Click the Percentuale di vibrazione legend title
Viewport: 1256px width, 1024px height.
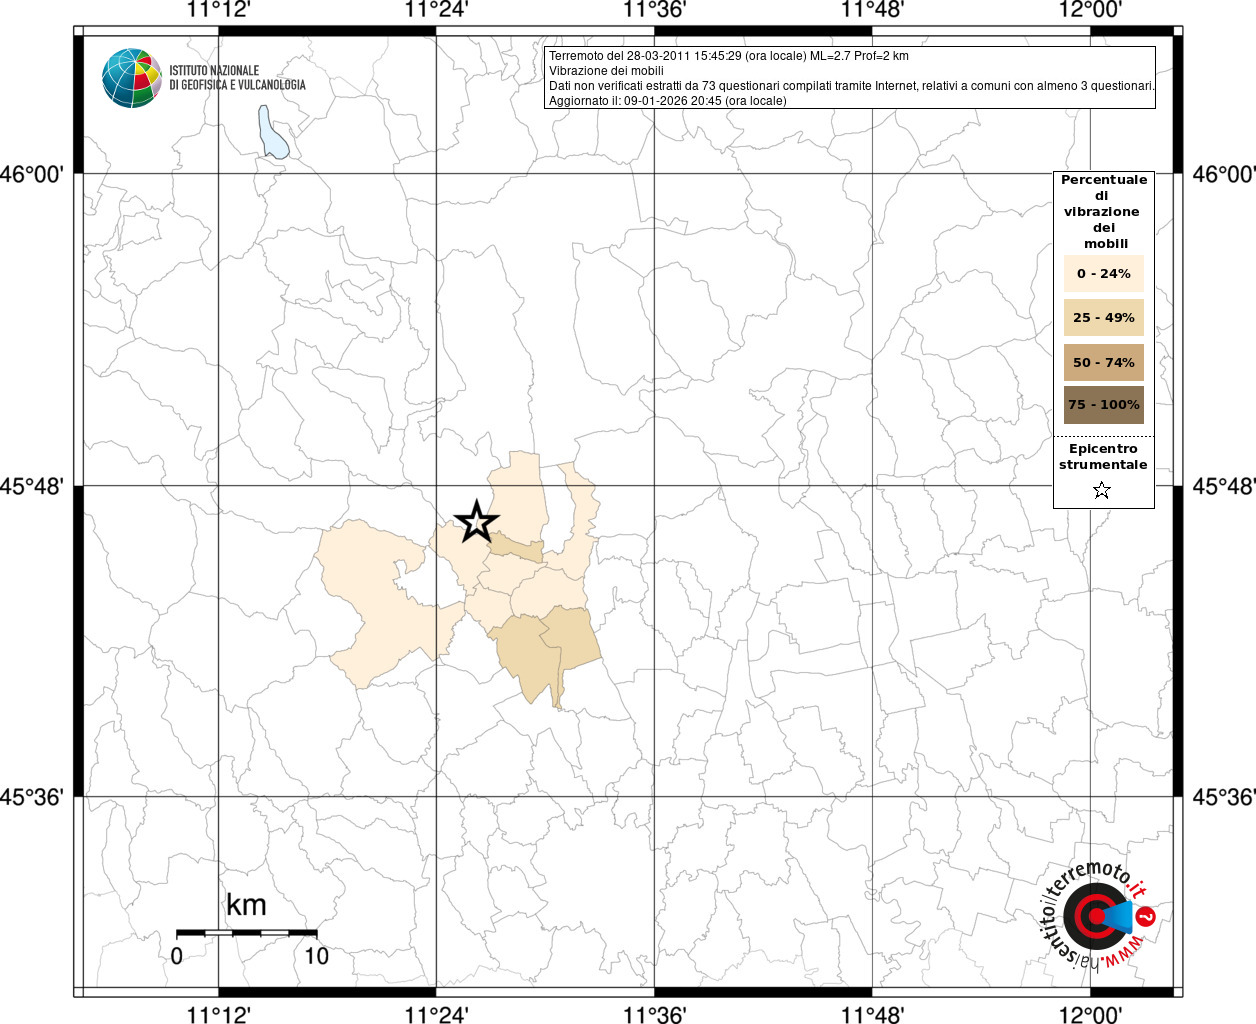click(x=1104, y=211)
